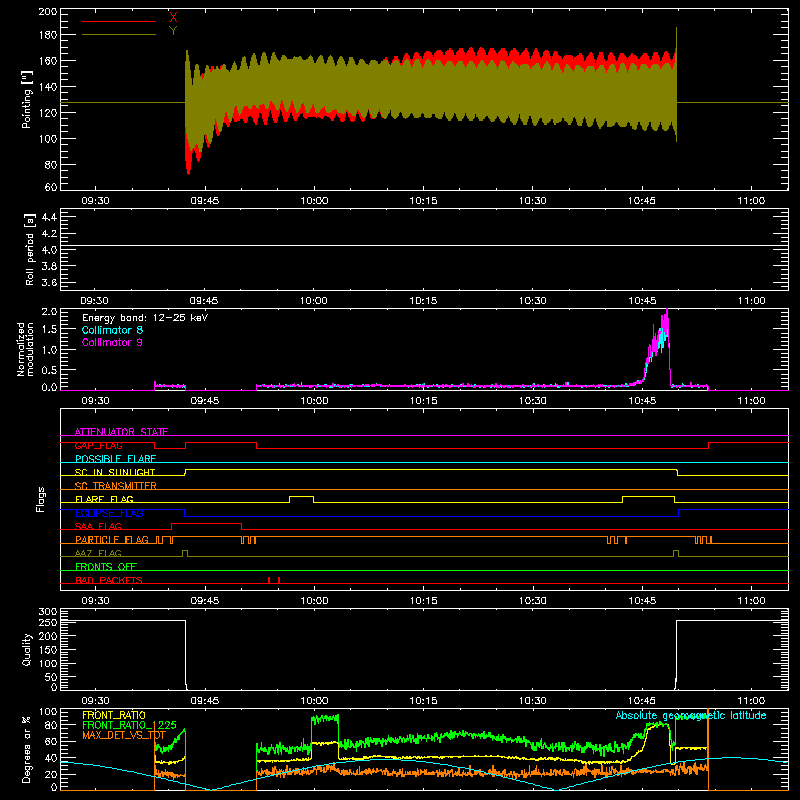Click the GAP_FLAG label

pyautogui.click(x=98, y=445)
